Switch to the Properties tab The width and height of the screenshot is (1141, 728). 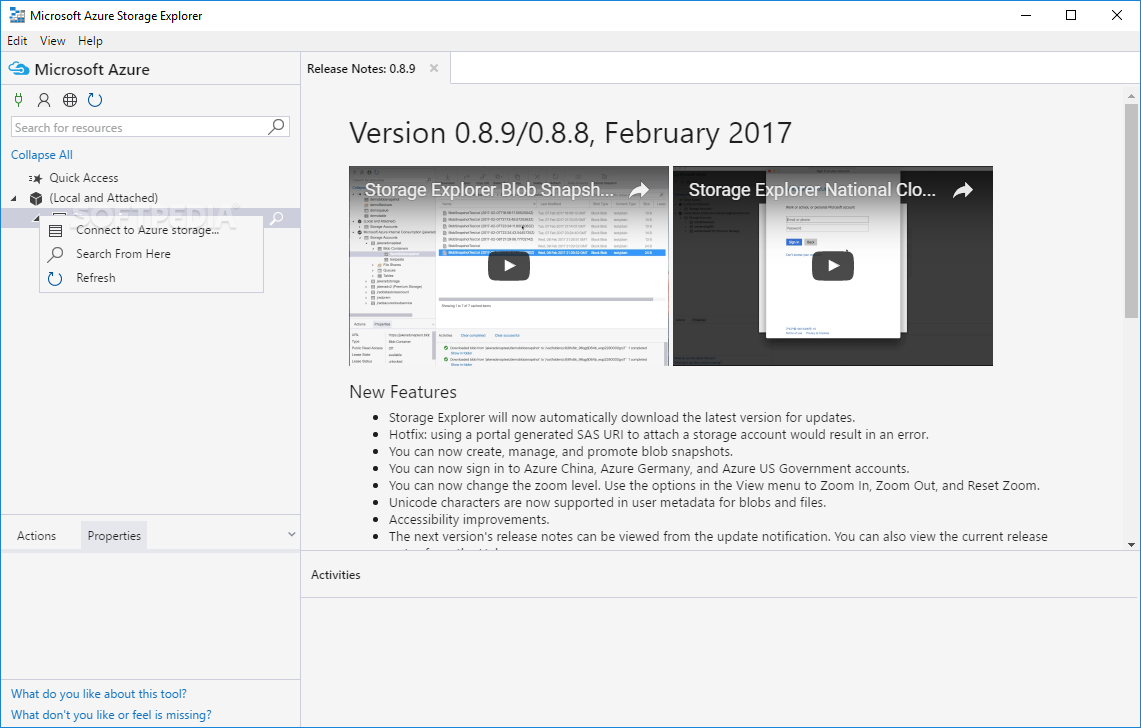click(x=114, y=536)
